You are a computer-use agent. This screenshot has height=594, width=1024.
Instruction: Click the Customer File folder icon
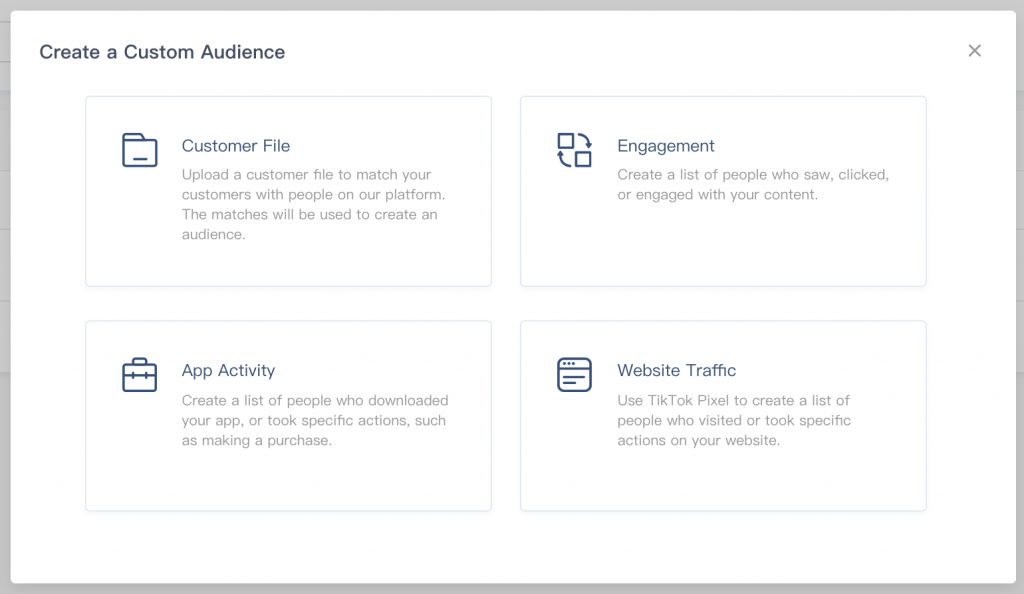pyautogui.click(x=140, y=150)
